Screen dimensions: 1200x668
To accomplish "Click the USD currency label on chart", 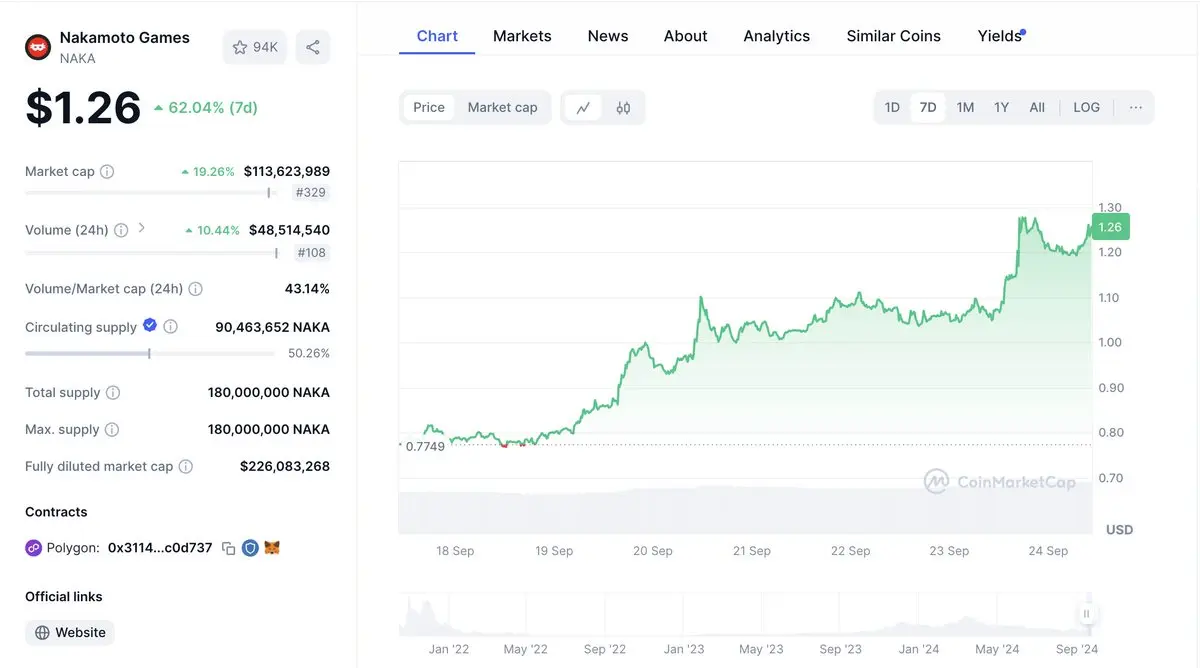I will coord(1119,529).
